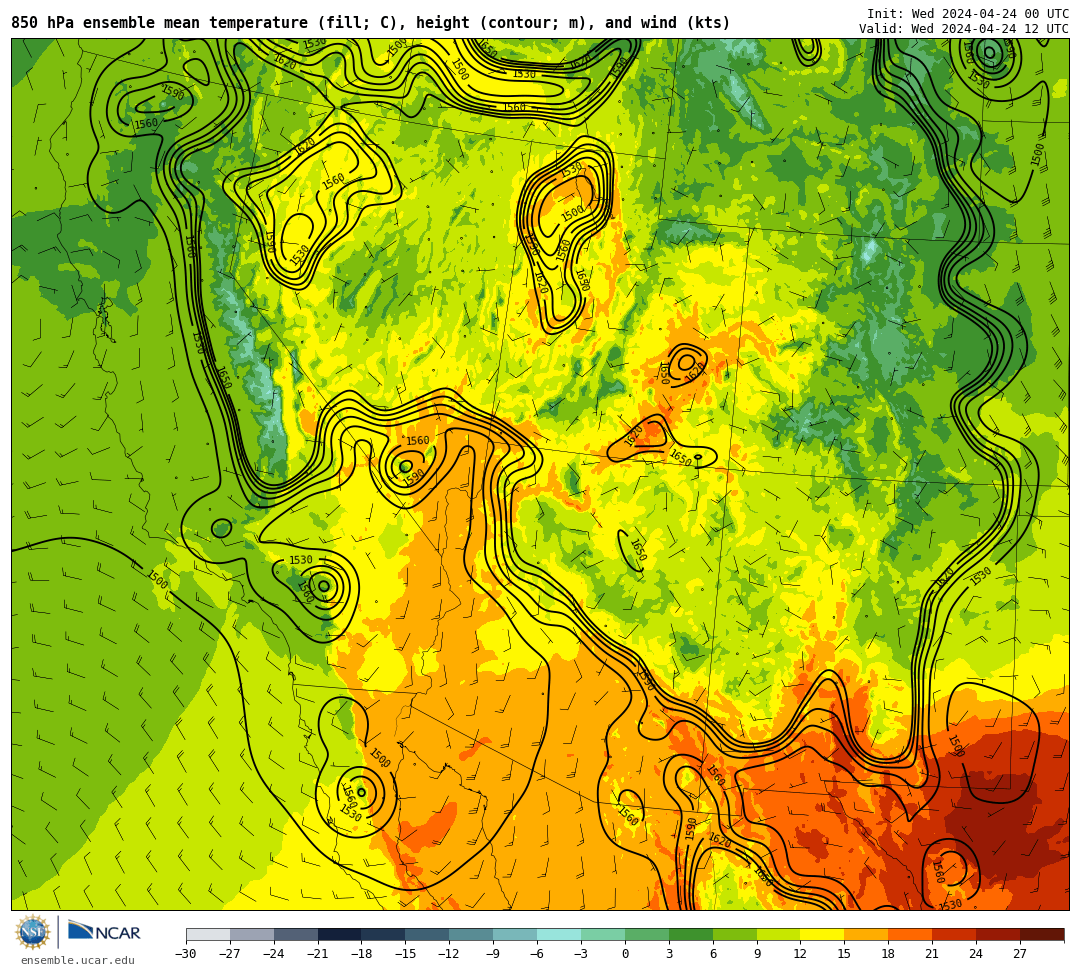Image resolution: width=1080 pixels, height=973 pixels.
Task: Pick the colorbar swatch between −3 and 0
Action: click(603, 934)
